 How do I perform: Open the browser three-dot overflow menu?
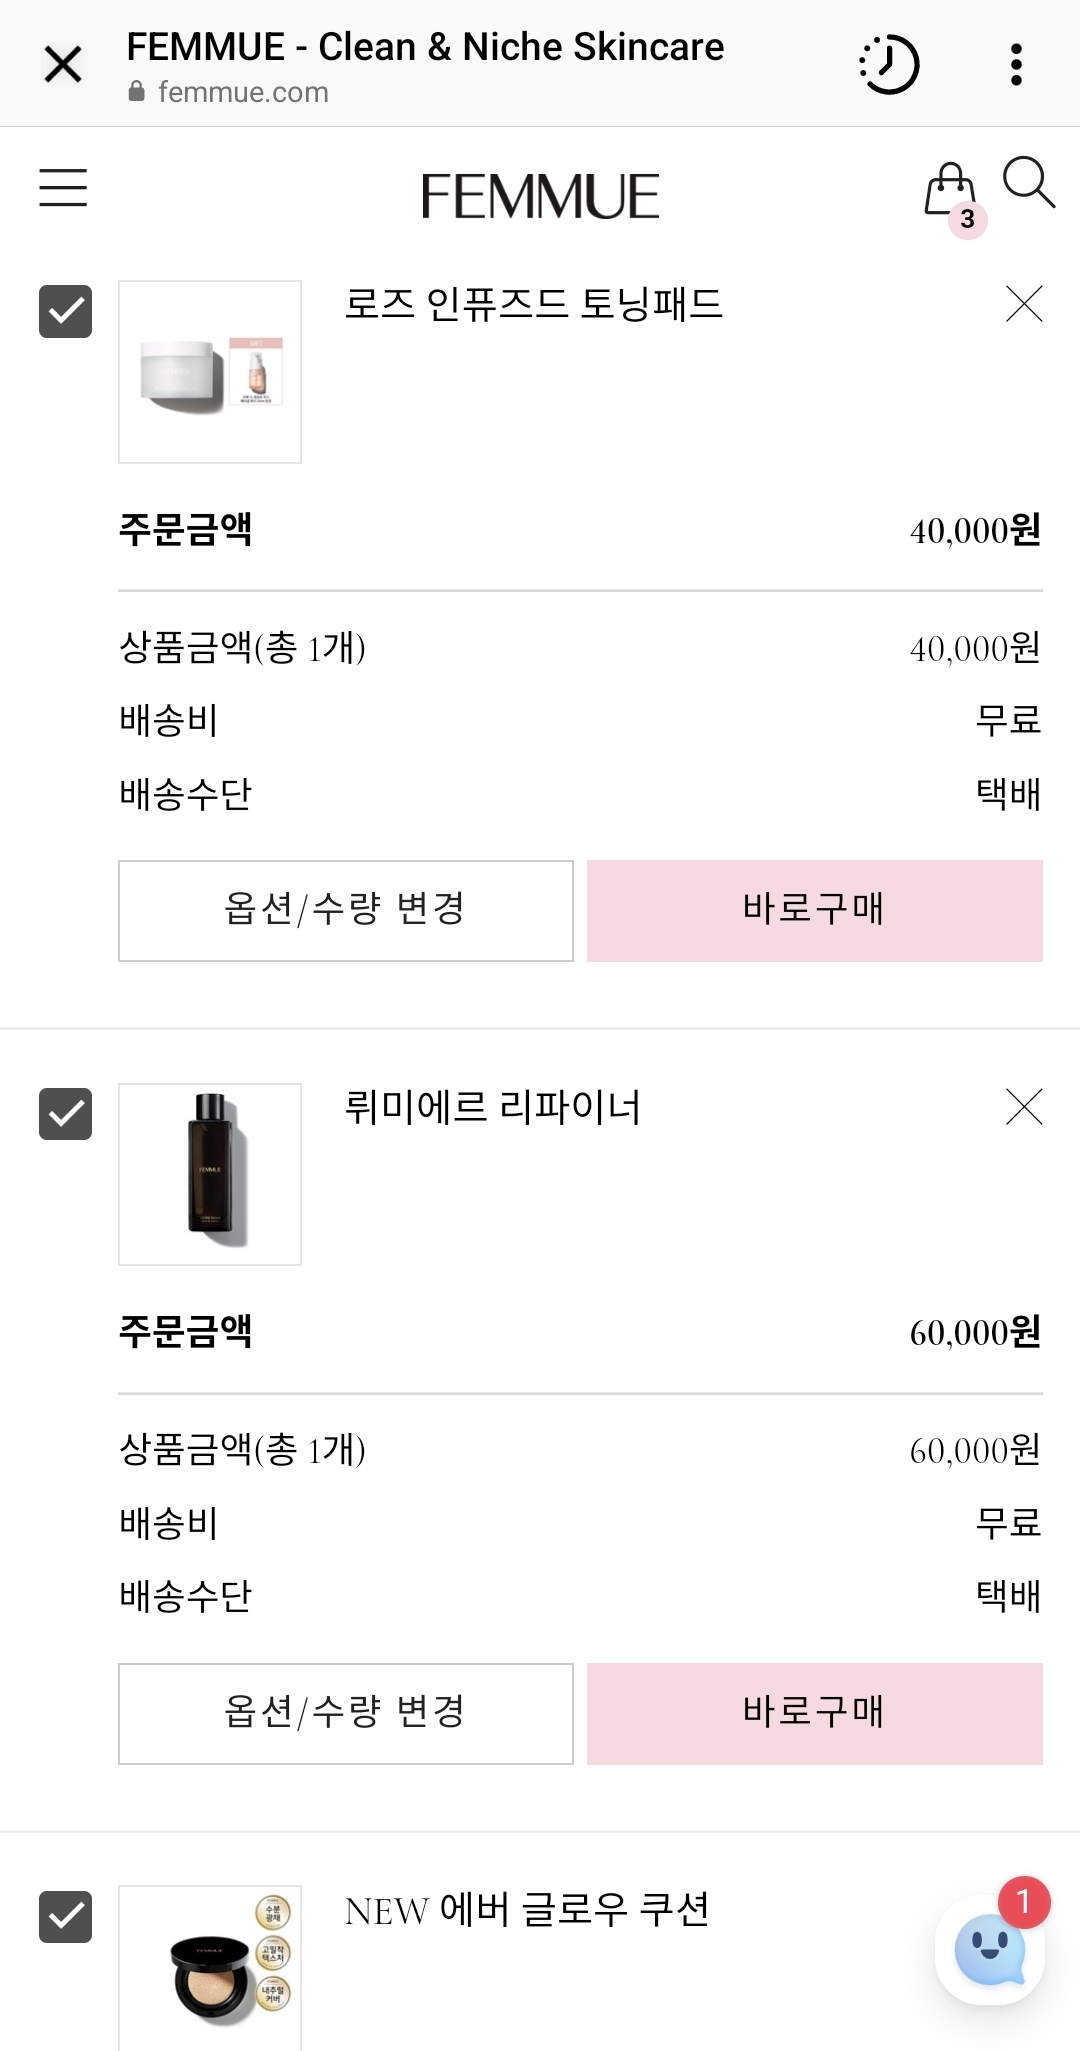pyautogui.click(x=1016, y=65)
